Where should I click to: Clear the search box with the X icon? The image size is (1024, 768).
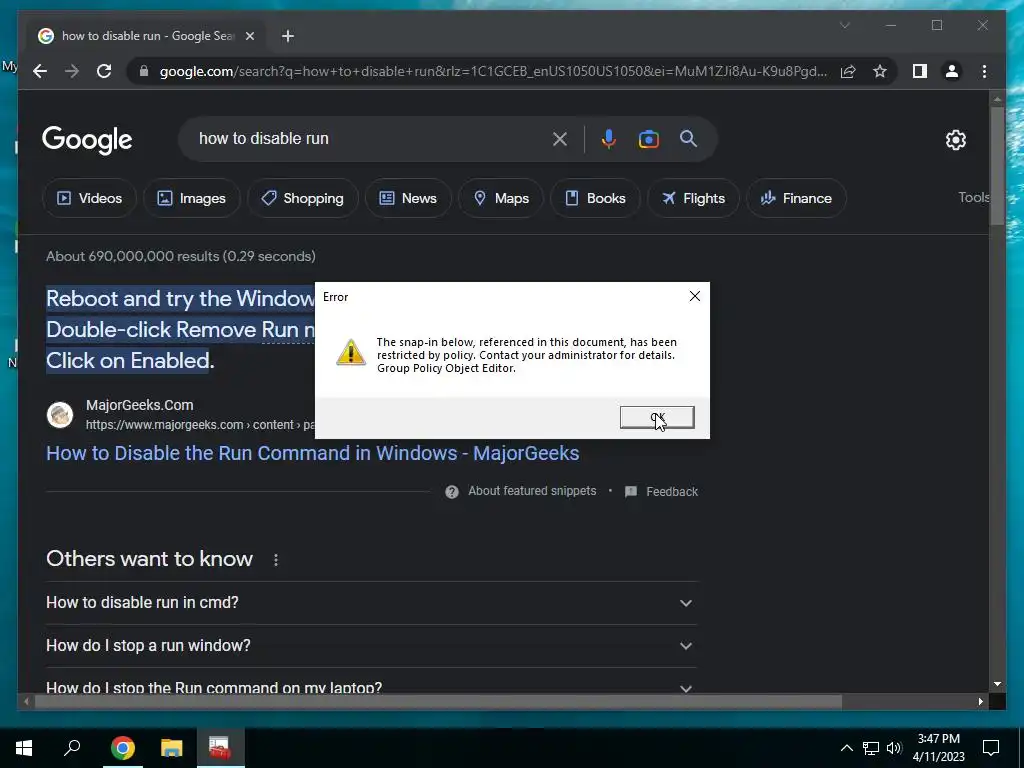(x=560, y=139)
